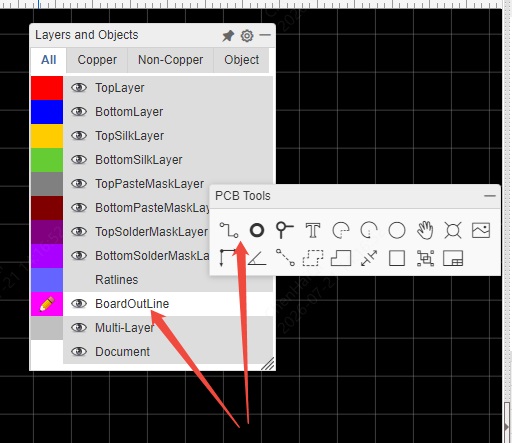Viewport: 512px width, 443px height.
Task: Click the red TopLayer color swatch
Action: (47, 88)
